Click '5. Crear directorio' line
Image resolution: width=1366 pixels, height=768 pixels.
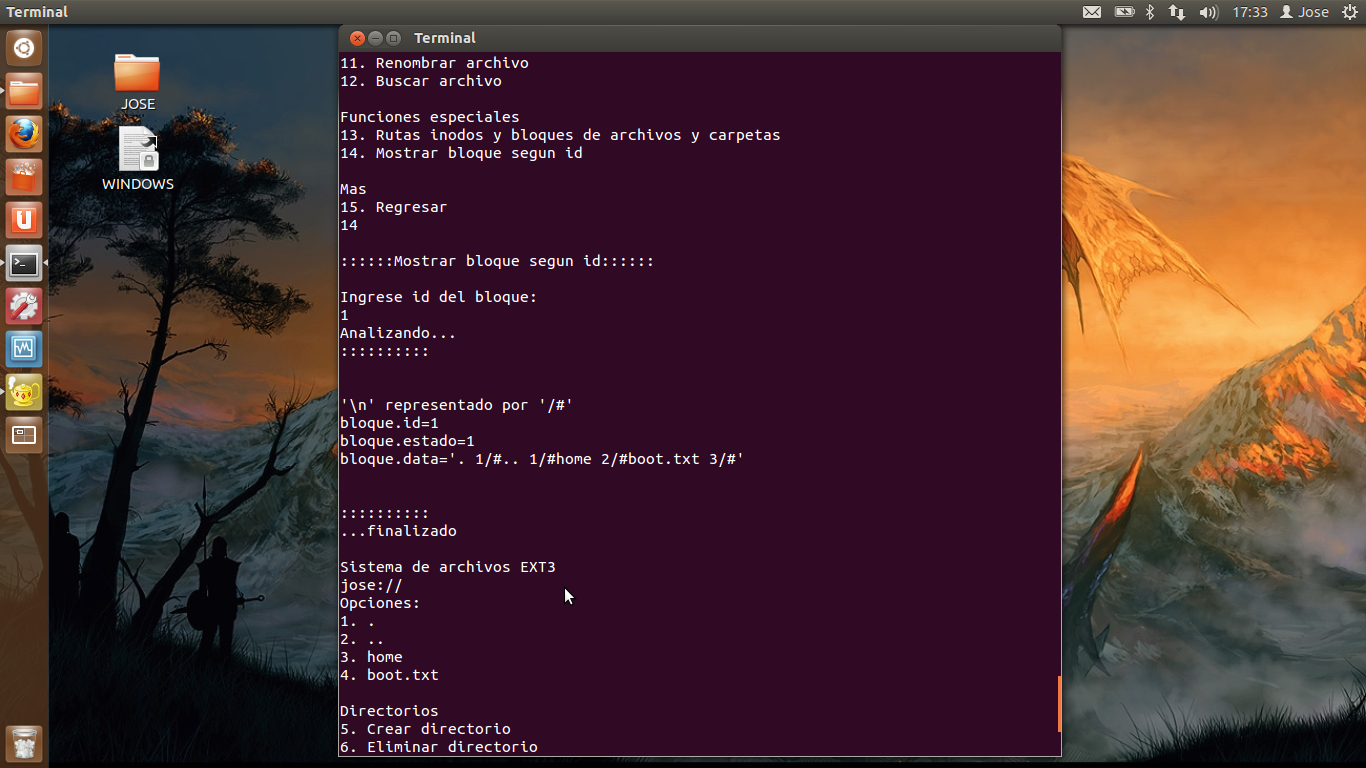point(425,729)
